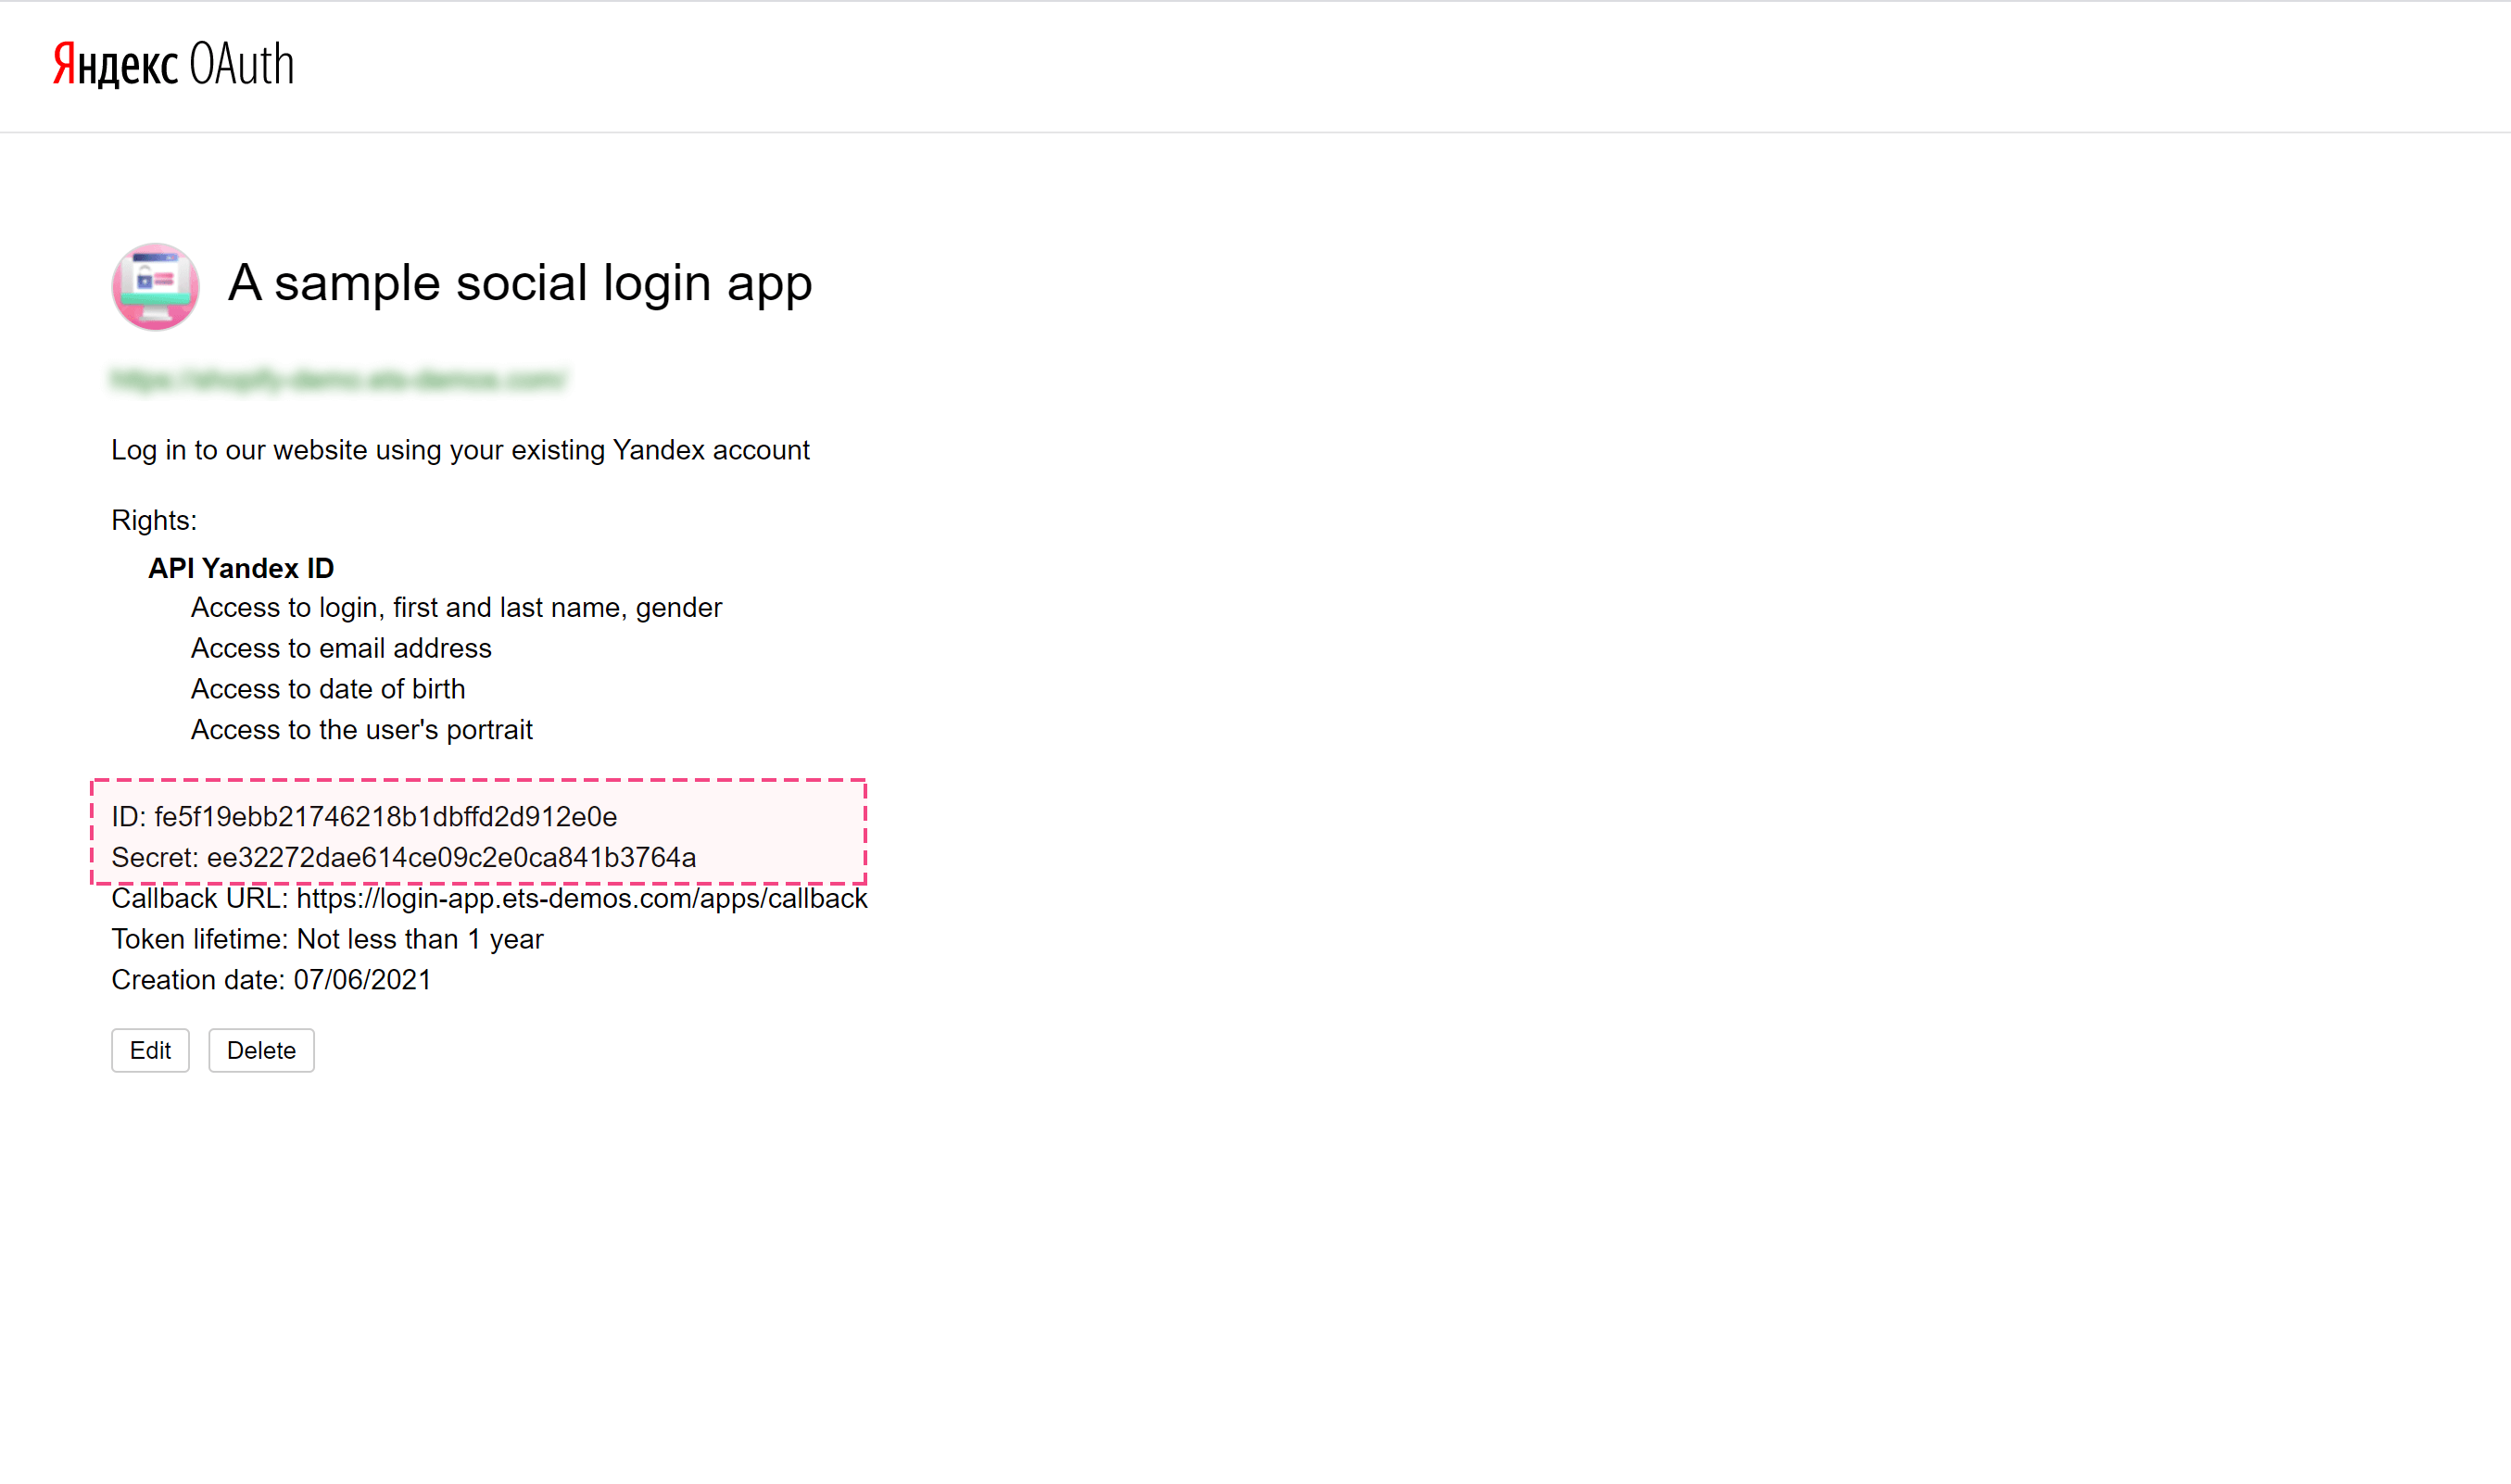
Task: Click the Callback URL text line
Action: tap(489, 899)
